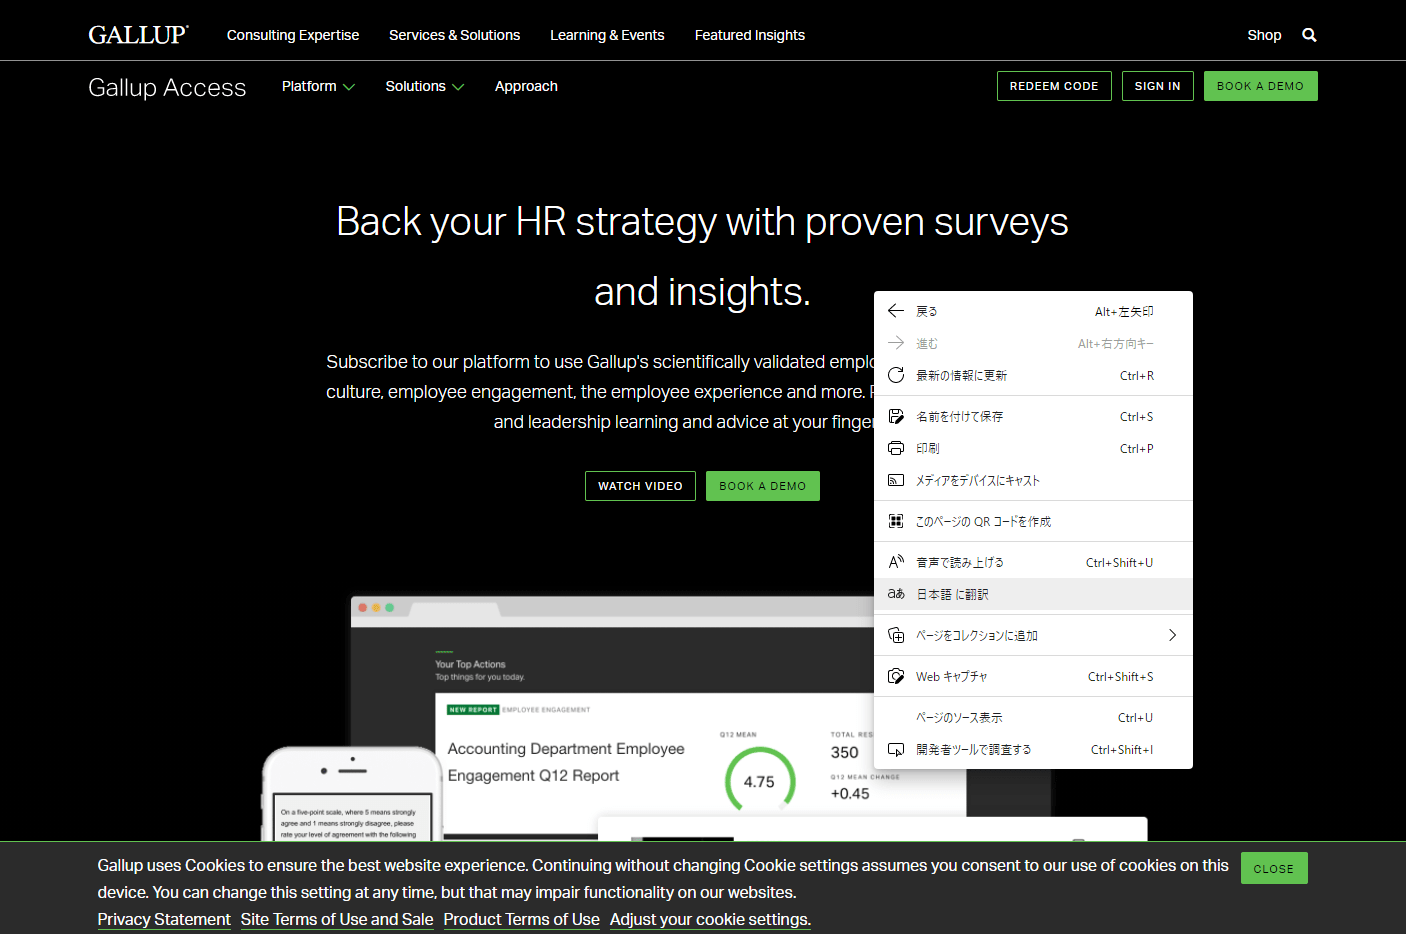Close the cookie banner
This screenshot has width=1406, height=934.
pyautogui.click(x=1273, y=868)
